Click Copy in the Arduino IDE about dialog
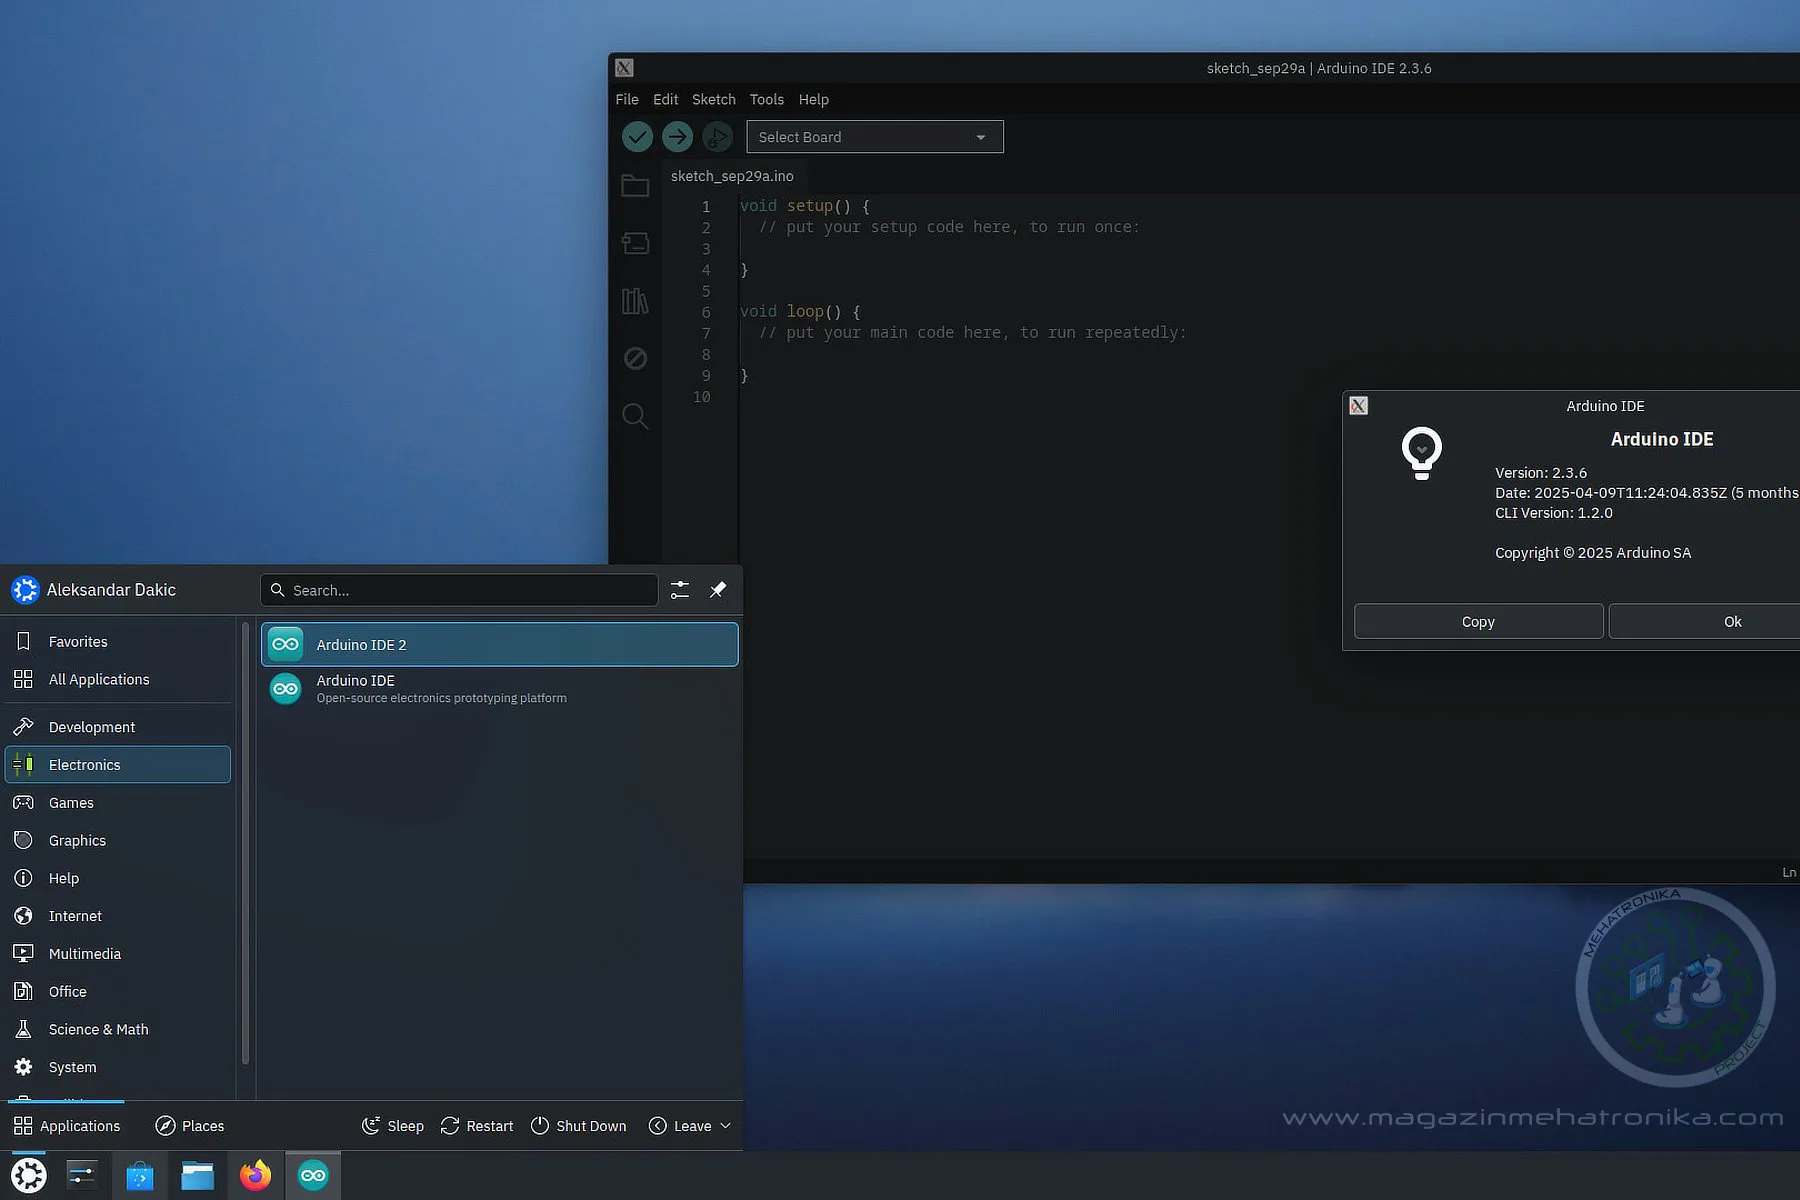The height and width of the screenshot is (1200, 1800). (1478, 621)
